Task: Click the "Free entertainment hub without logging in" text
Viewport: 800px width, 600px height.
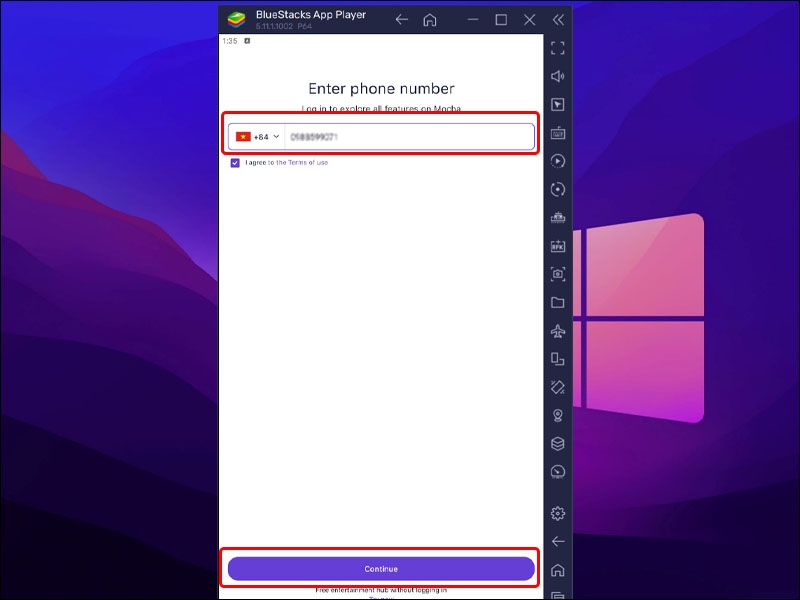Action: click(x=381, y=590)
